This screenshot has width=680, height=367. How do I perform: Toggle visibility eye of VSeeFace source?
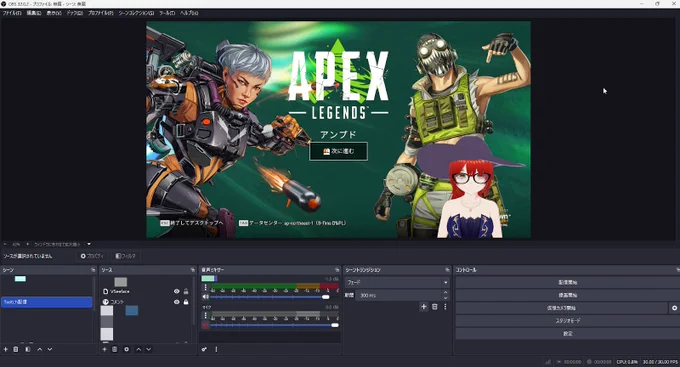(177, 292)
